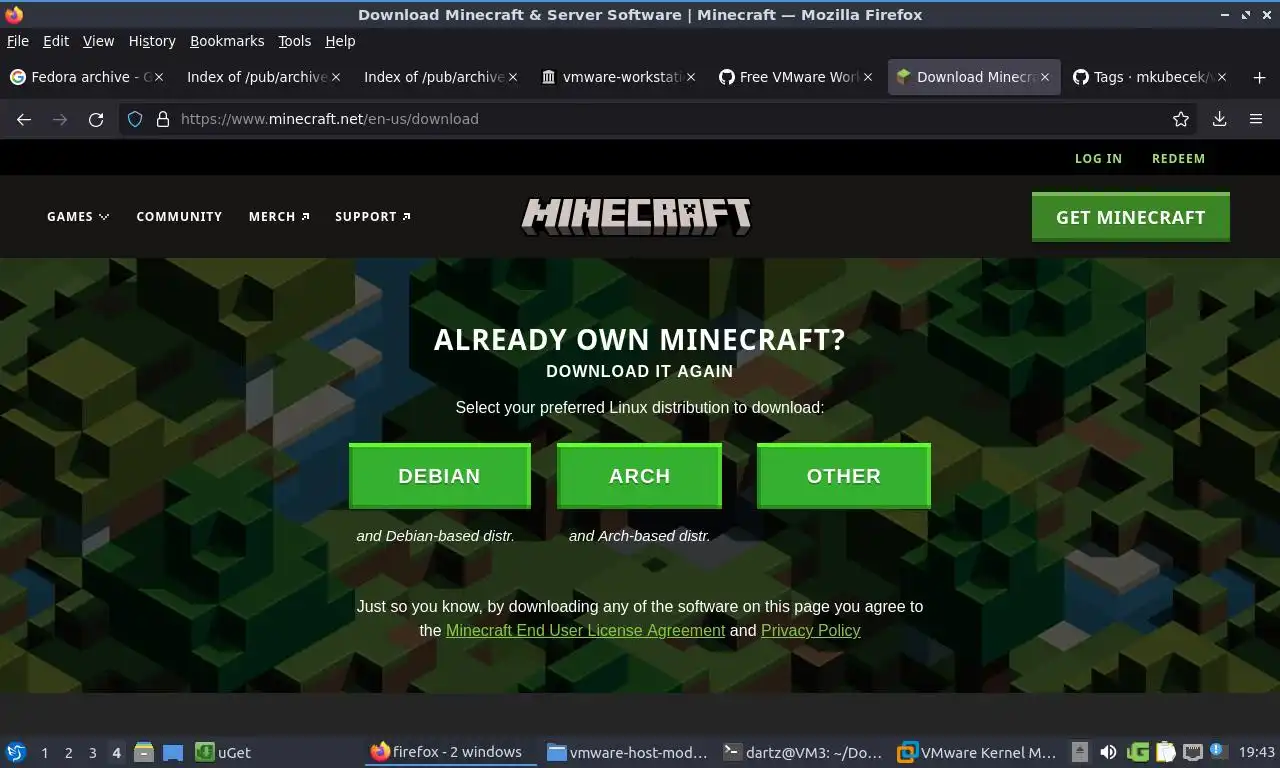Open the LXQt application menu launcher

[15, 752]
